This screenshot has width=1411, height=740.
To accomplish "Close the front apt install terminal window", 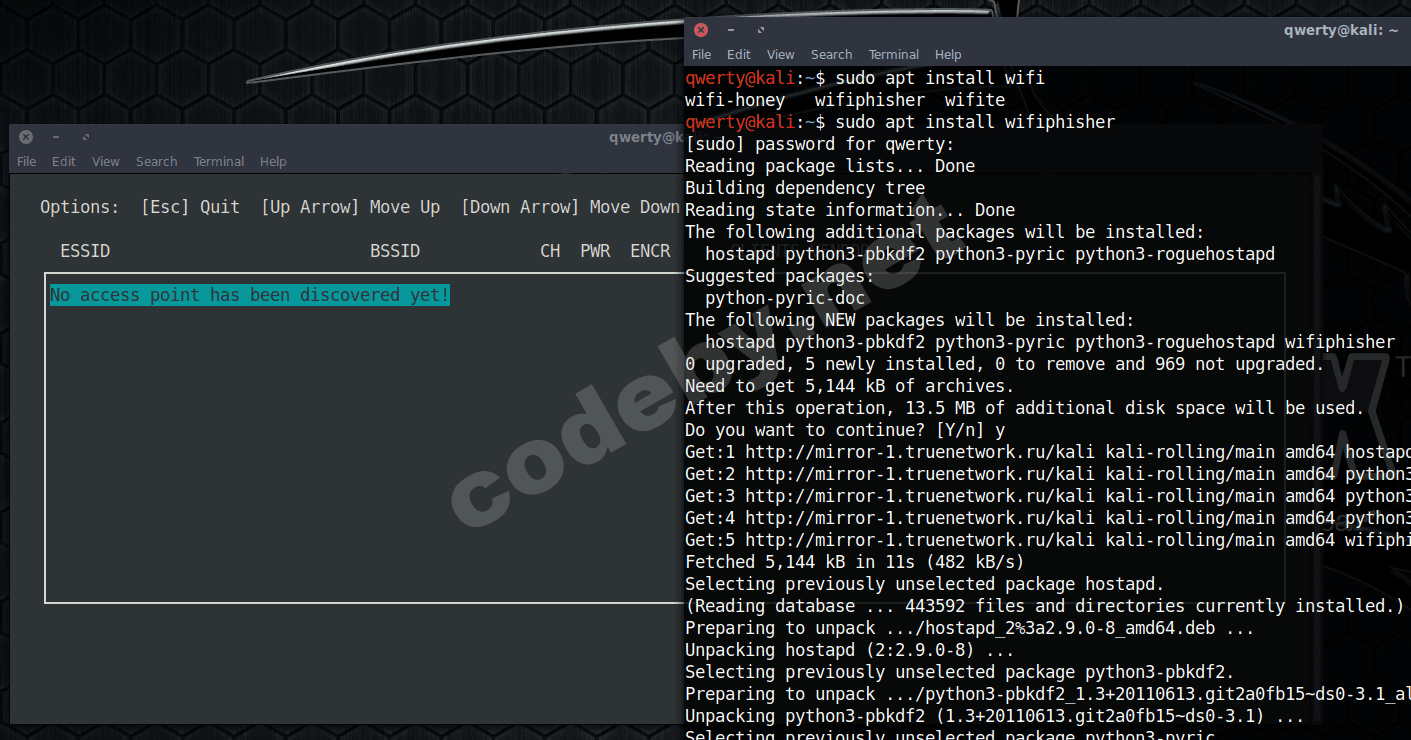I will (701, 30).
